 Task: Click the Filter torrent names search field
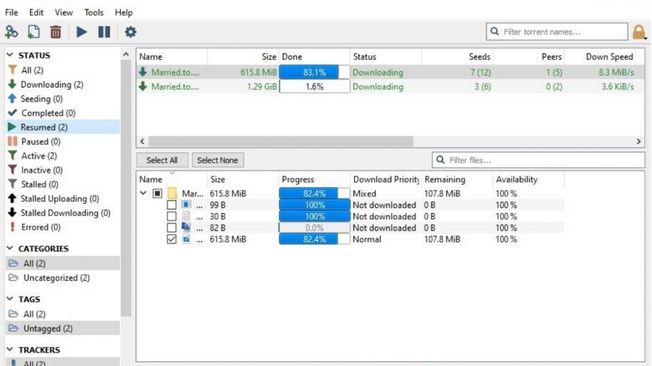pos(557,32)
